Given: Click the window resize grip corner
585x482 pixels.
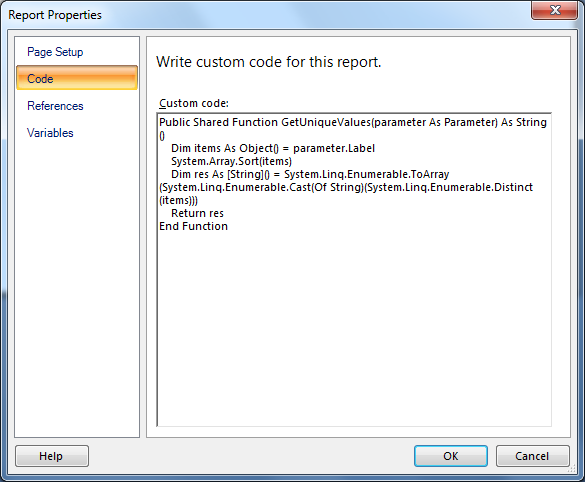Looking at the screenshot, I should click(571, 470).
